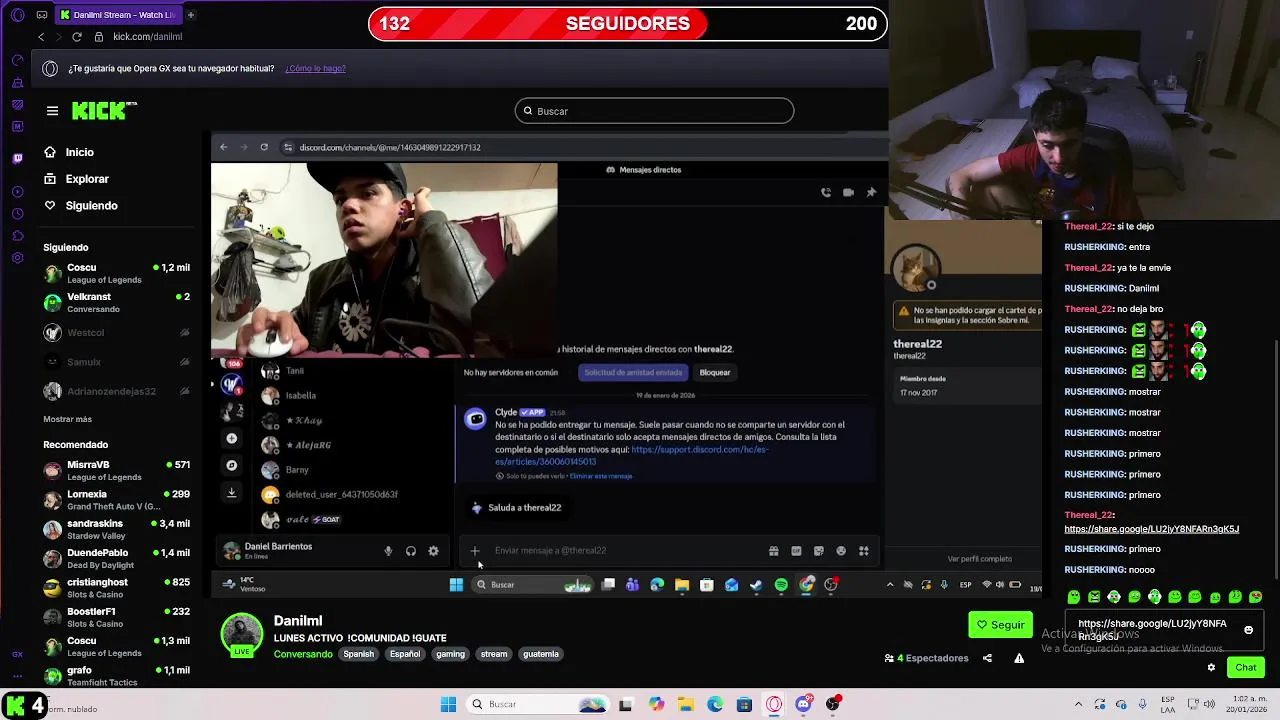Open offline Westcol channel entry
Image resolution: width=1280 pixels, height=720 pixels.
[116, 332]
